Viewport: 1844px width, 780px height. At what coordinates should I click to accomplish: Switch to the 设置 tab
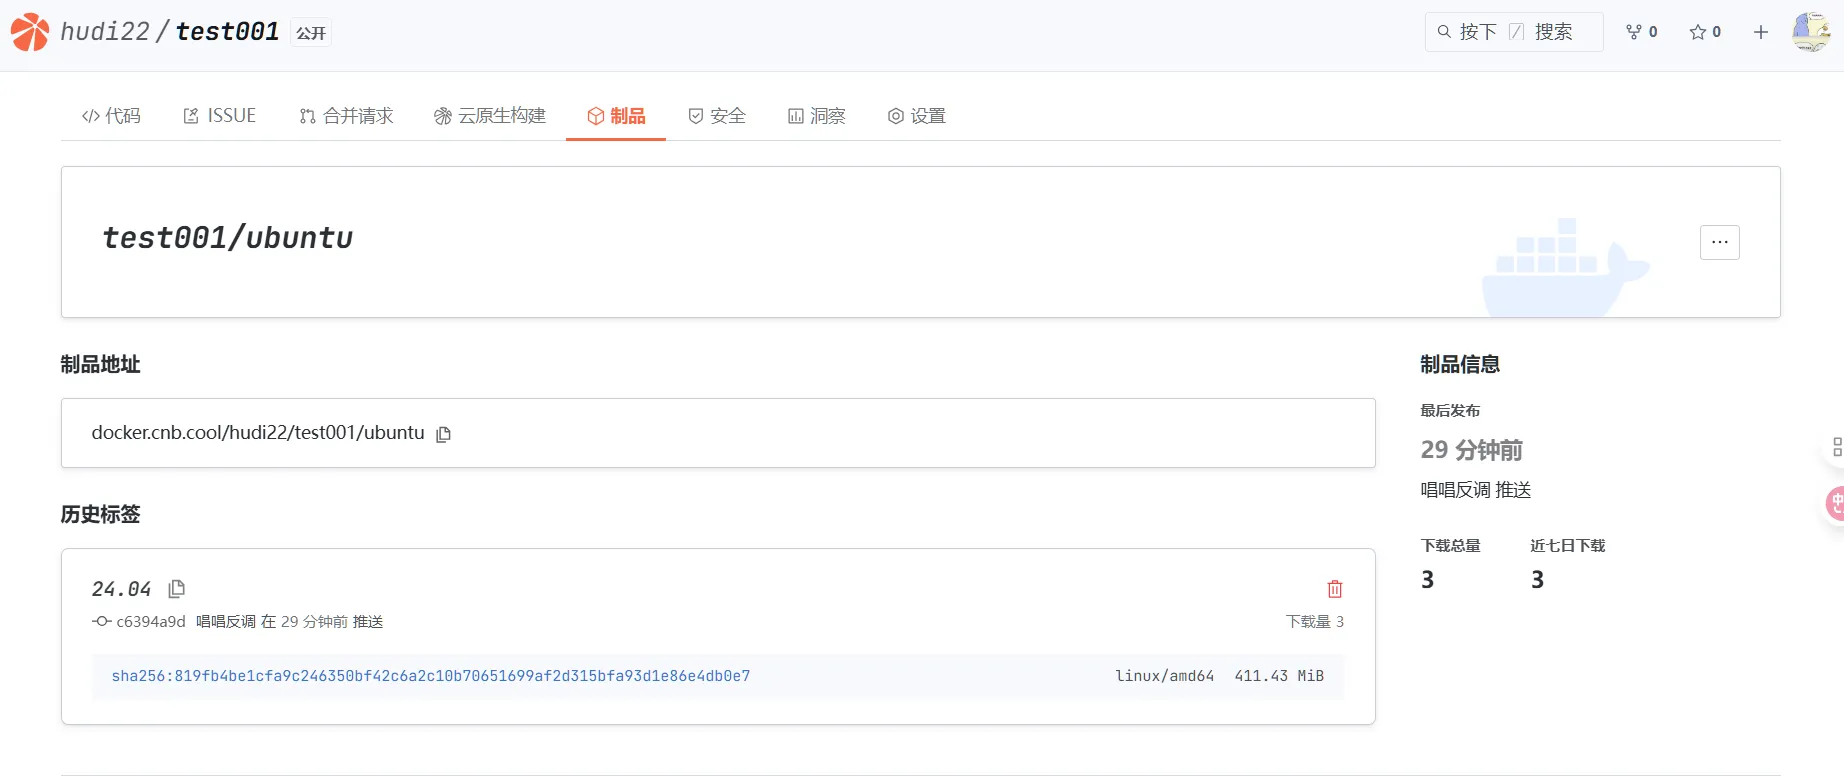click(x=917, y=116)
